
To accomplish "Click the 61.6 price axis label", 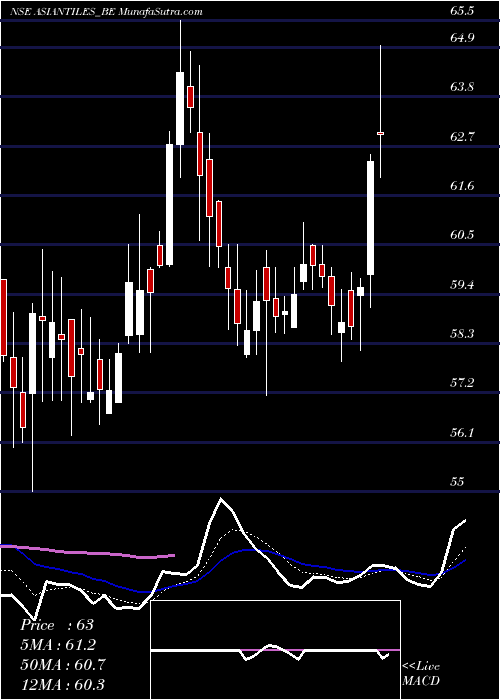I will pyautogui.click(x=462, y=186).
